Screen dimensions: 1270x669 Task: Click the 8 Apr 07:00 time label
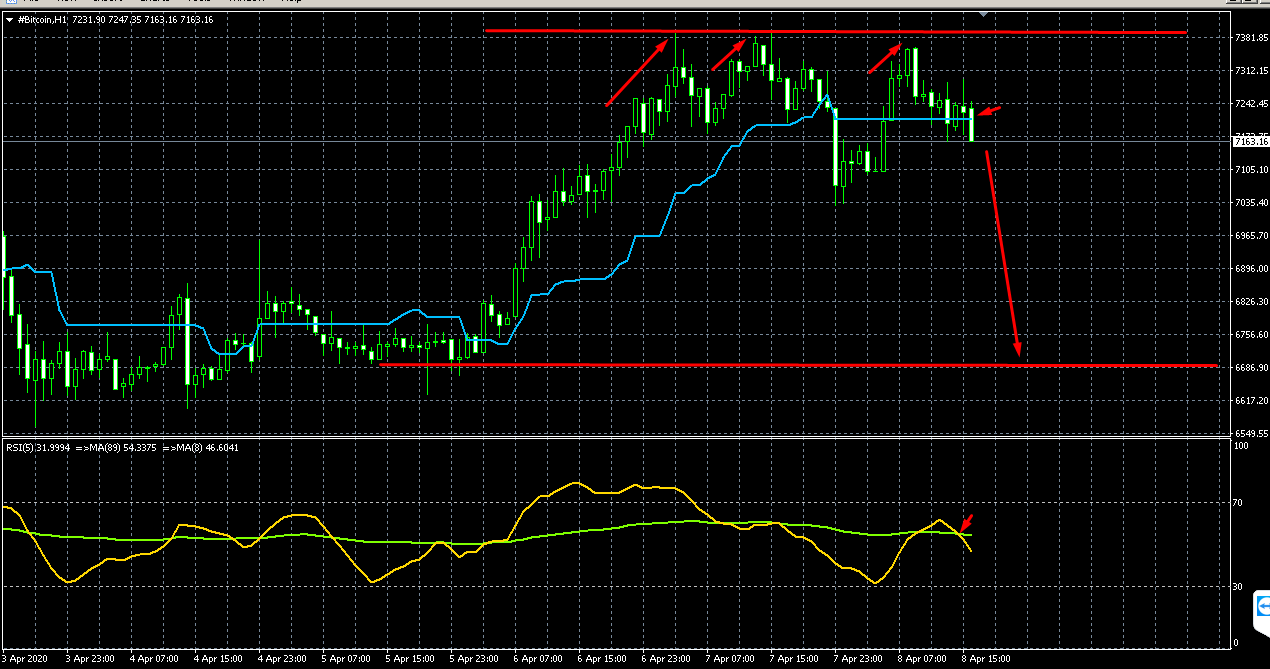pyautogui.click(x=920, y=660)
